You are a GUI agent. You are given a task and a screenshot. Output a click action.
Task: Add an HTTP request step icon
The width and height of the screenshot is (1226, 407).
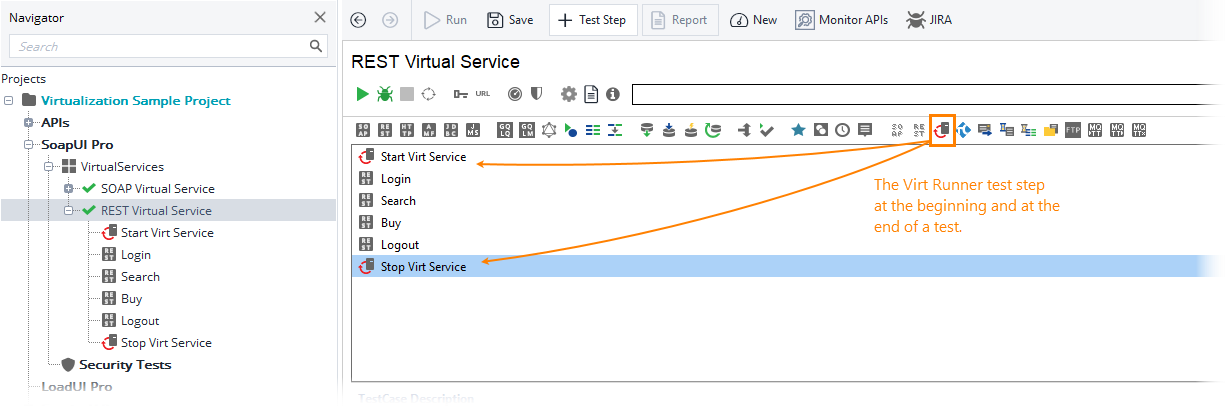click(407, 129)
